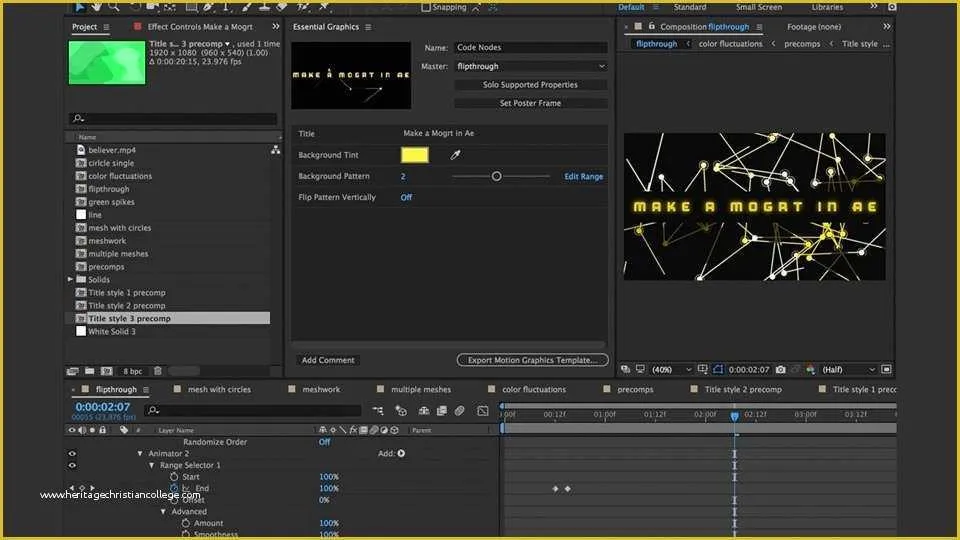Open the yellow Background Tint color swatch
The height and width of the screenshot is (540, 960).
tap(414, 155)
